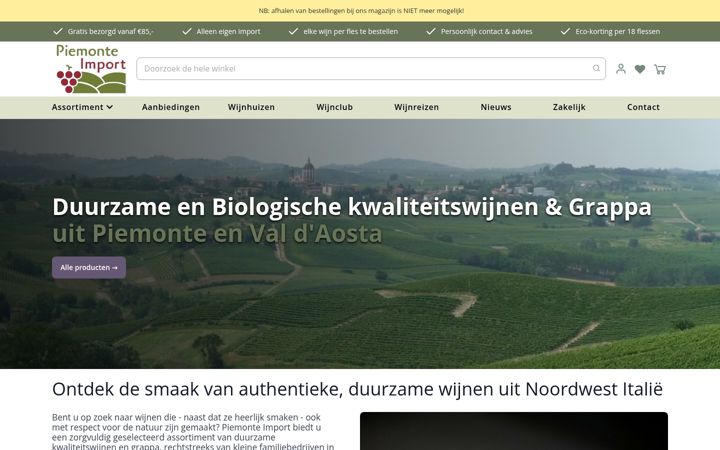Open the wishlist heart icon
Image resolution: width=720 pixels, height=450 pixels.
point(640,69)
